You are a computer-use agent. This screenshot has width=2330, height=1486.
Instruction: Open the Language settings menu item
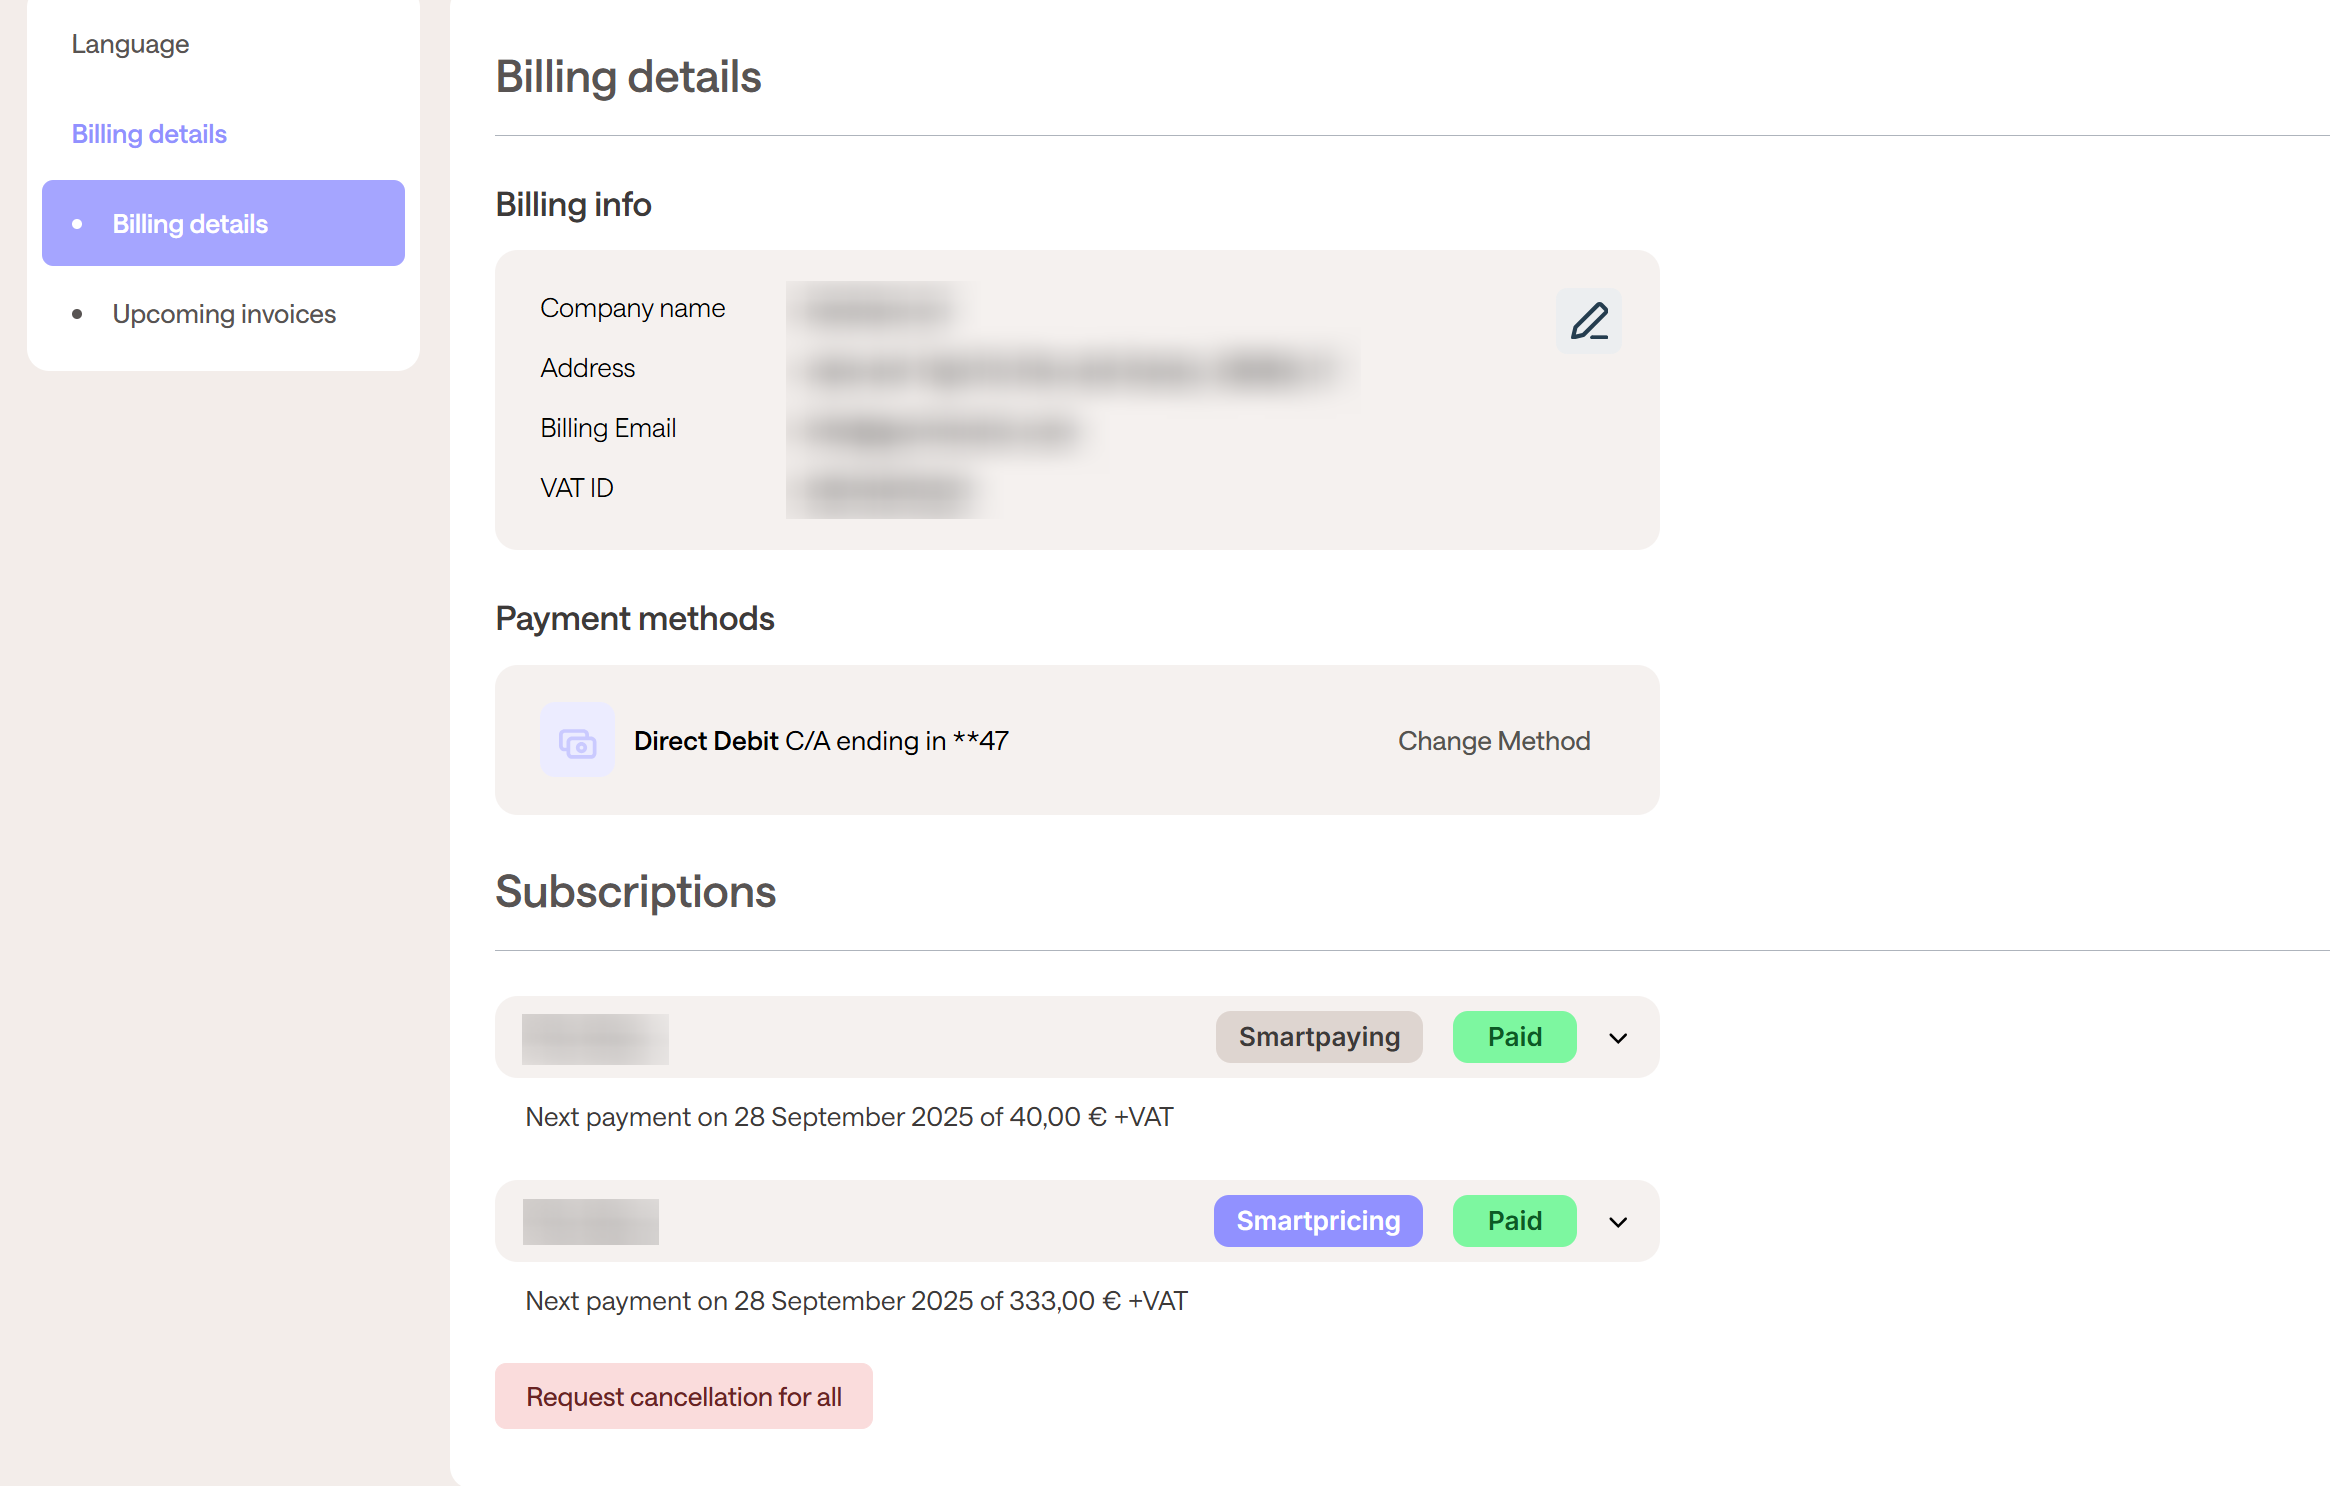130,44
